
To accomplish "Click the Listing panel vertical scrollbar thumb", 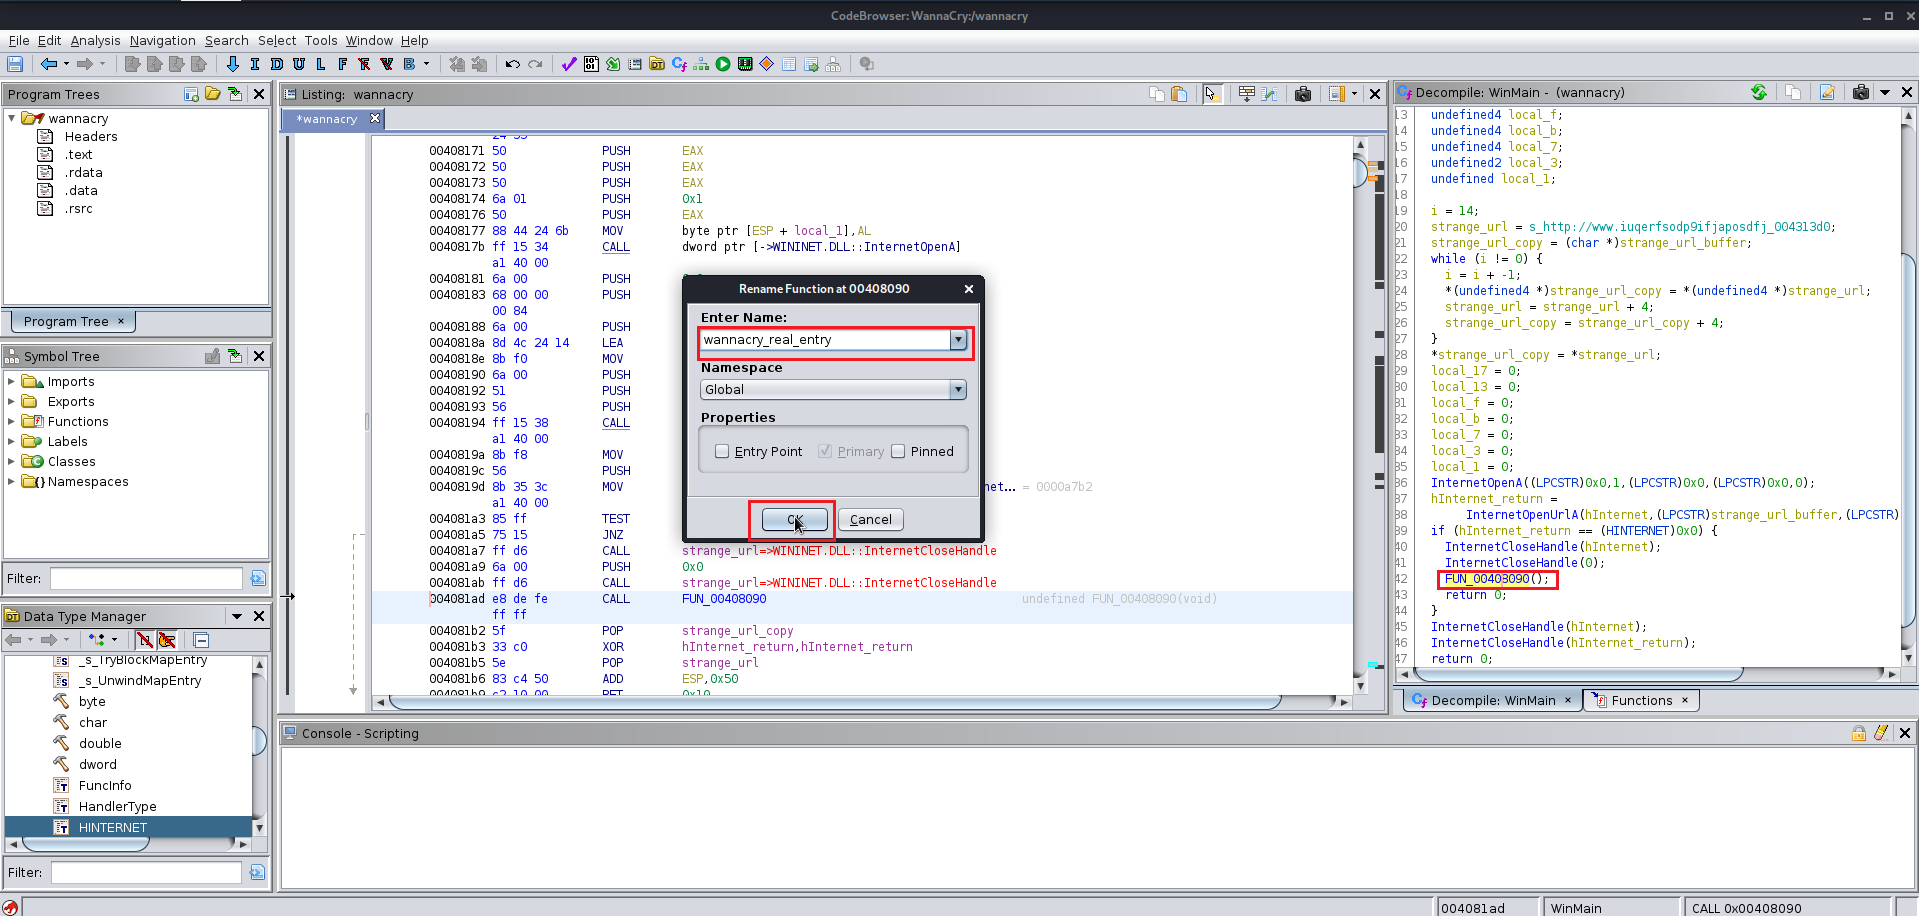I will tap(1360, 173).
